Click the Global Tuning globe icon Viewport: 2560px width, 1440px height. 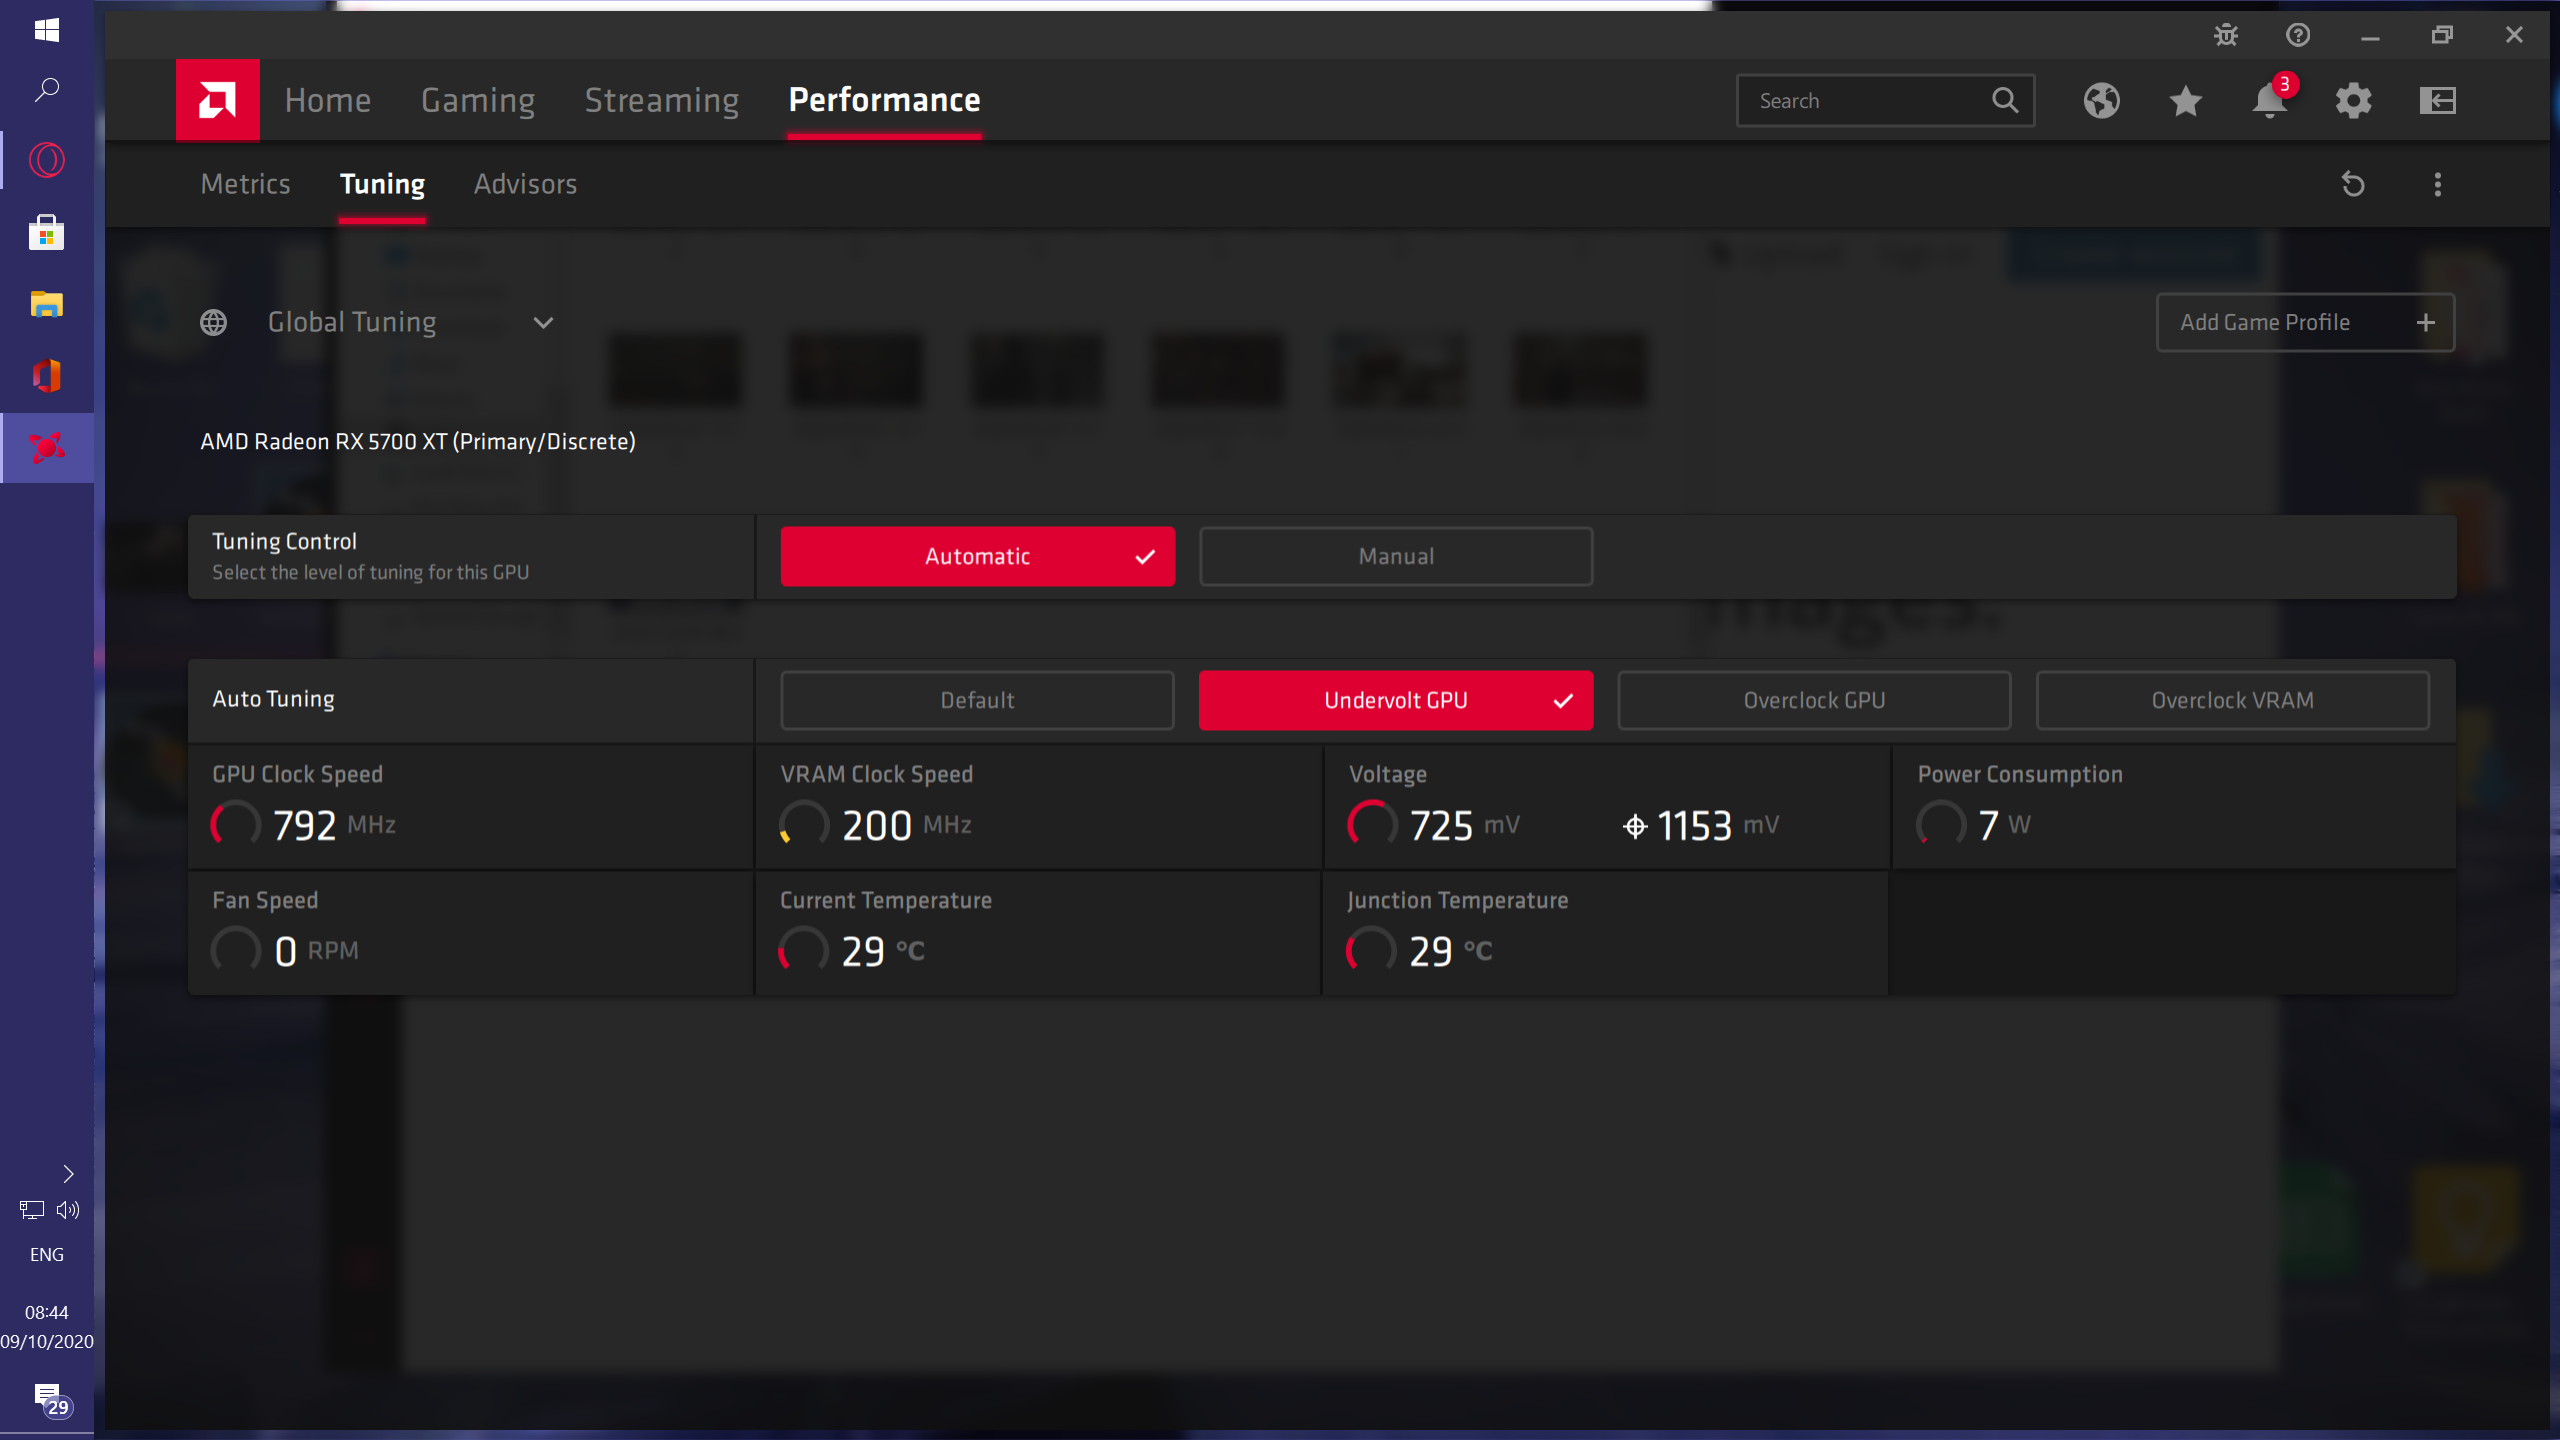(213, 322)
